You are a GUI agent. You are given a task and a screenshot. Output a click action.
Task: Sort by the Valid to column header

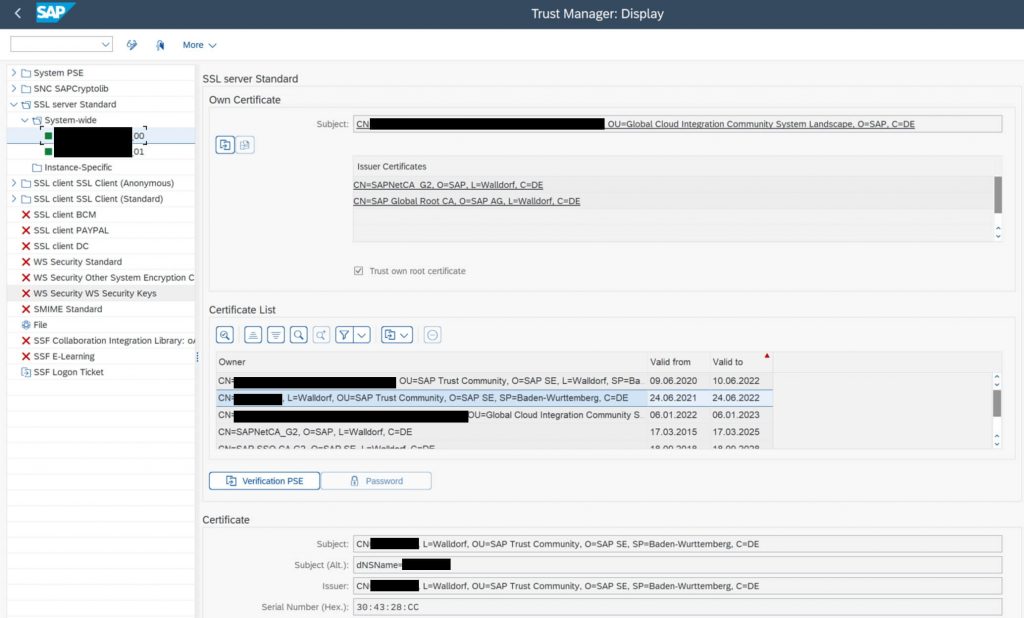pos(741,362)
